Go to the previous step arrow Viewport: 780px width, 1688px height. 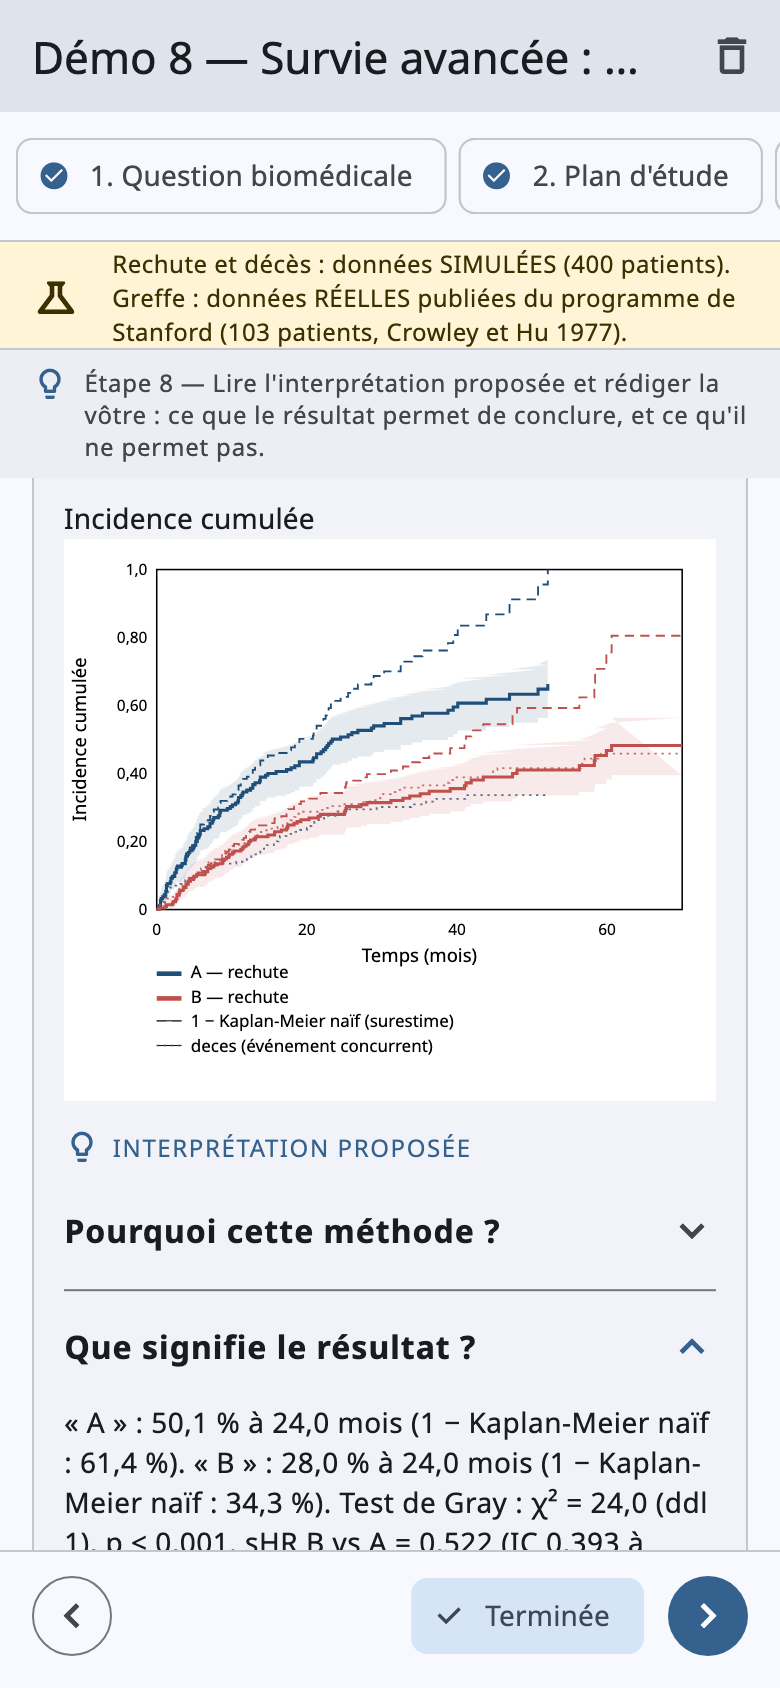(x=72, y=1616)
